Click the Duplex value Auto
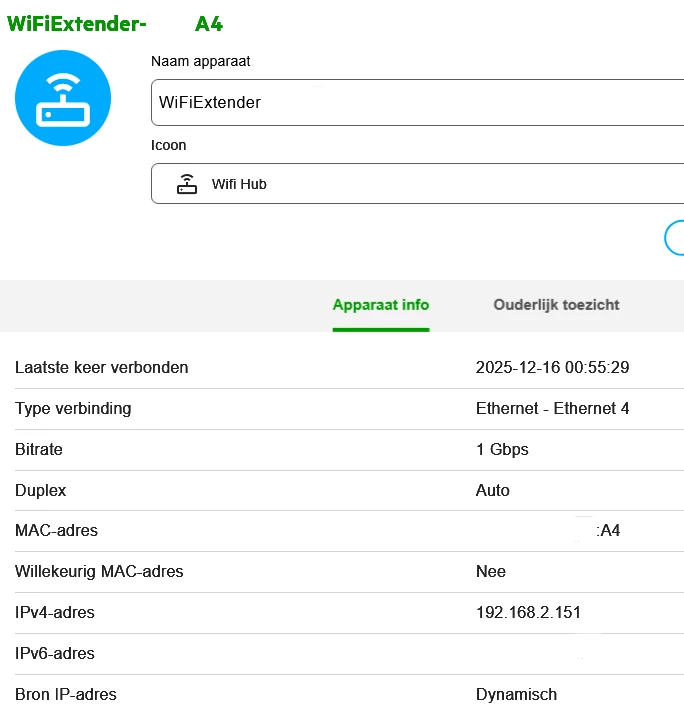The height and width of the screenshot is (716, 684). pos(493,490)
